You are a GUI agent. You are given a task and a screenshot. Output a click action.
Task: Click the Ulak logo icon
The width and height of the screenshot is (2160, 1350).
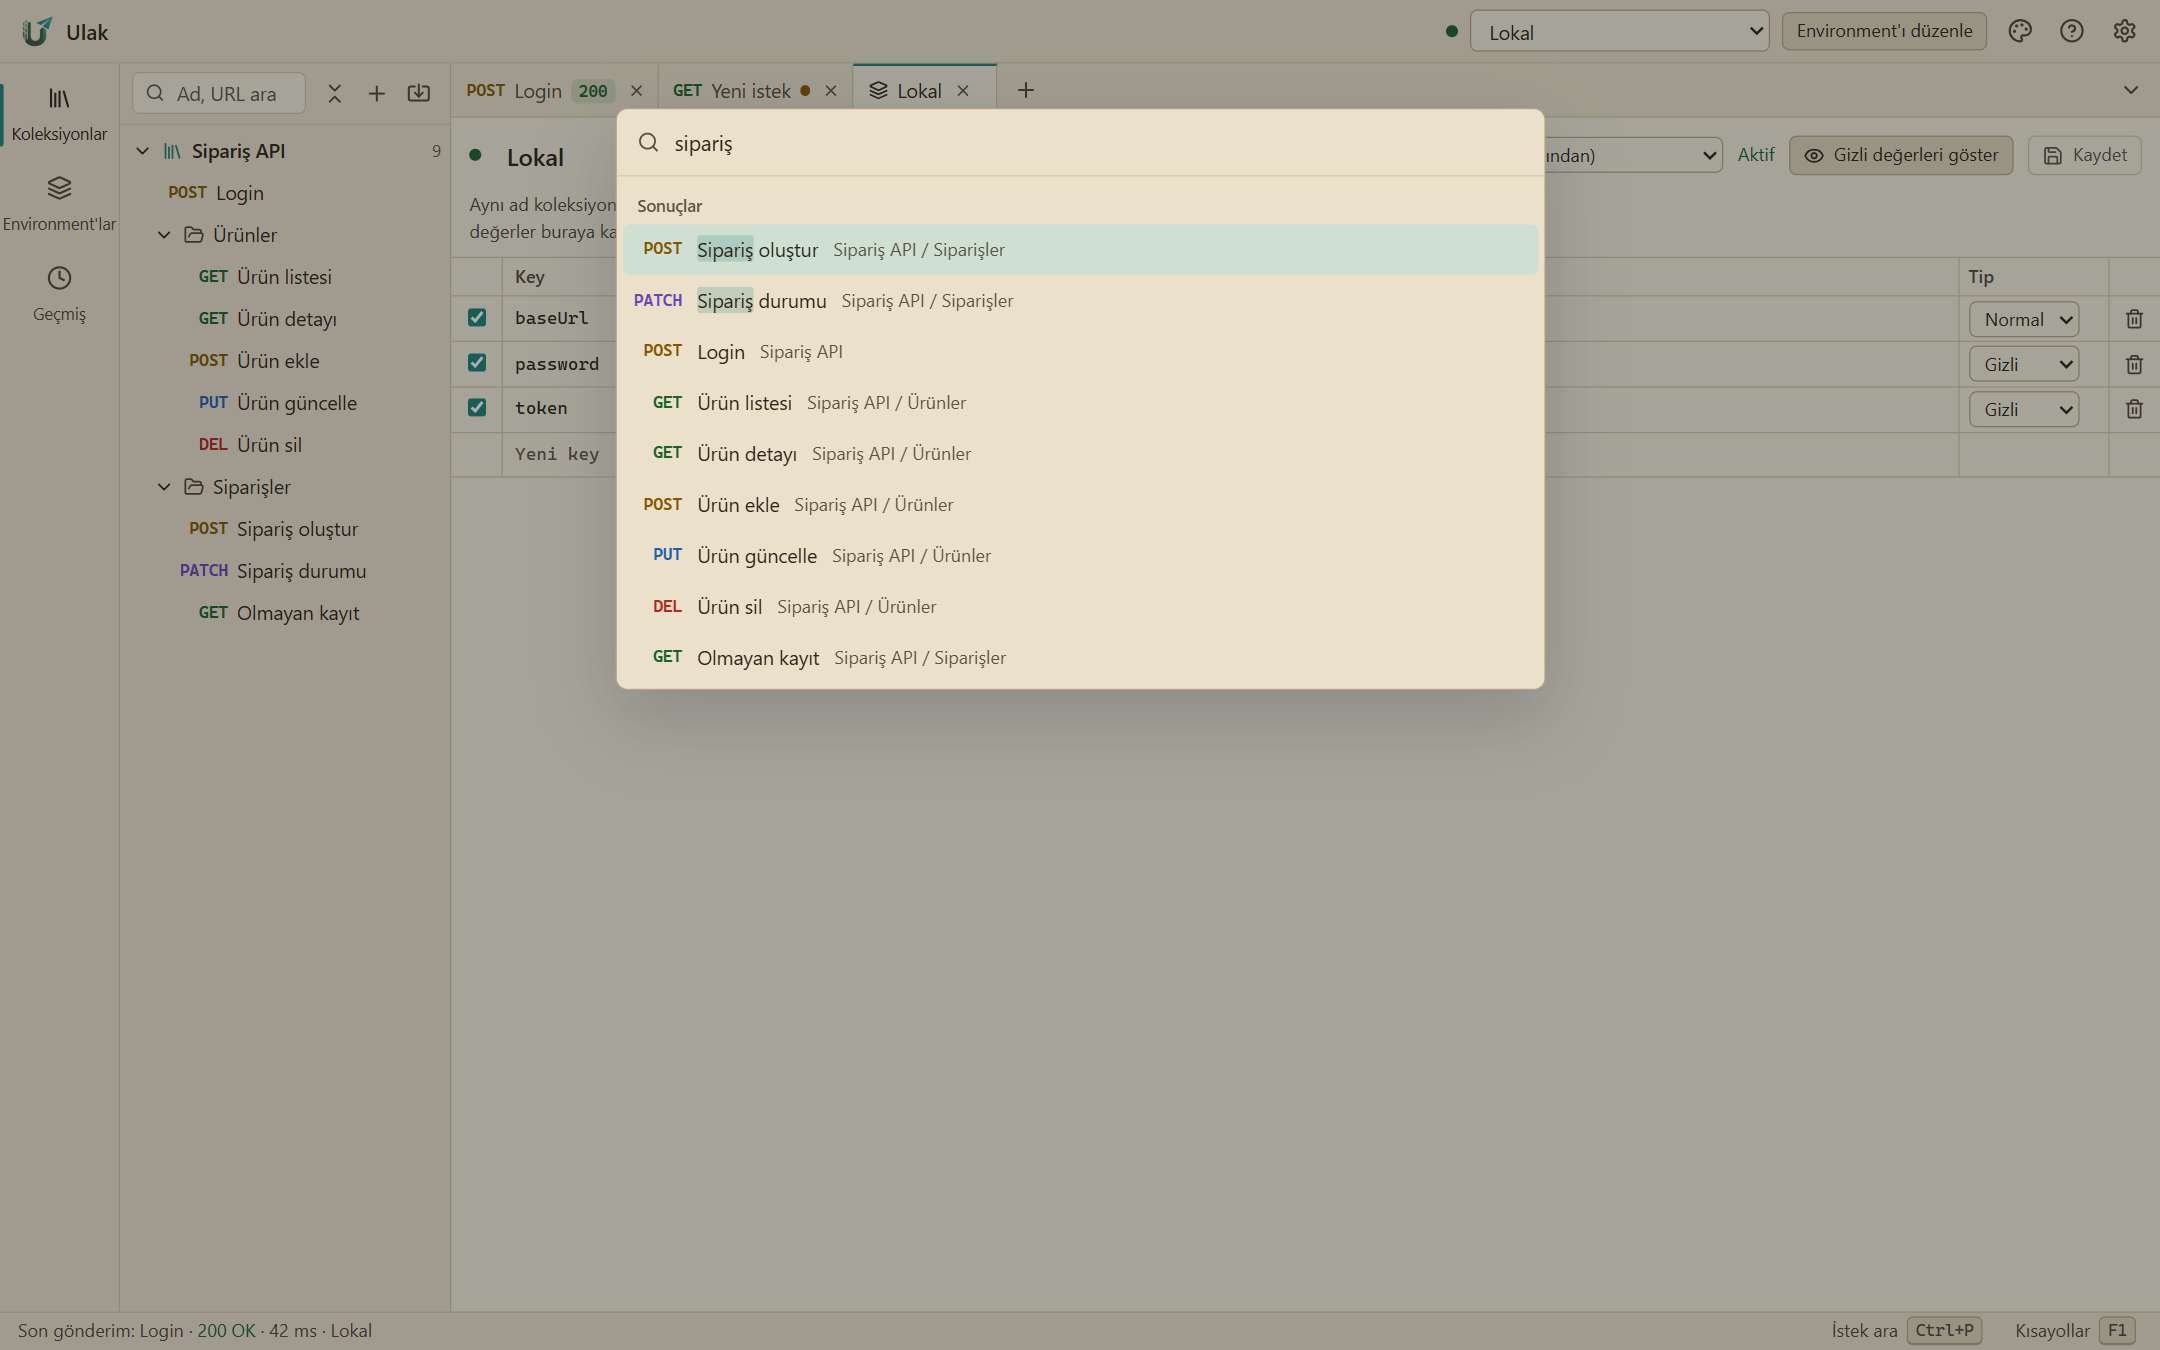coord(37,32)
